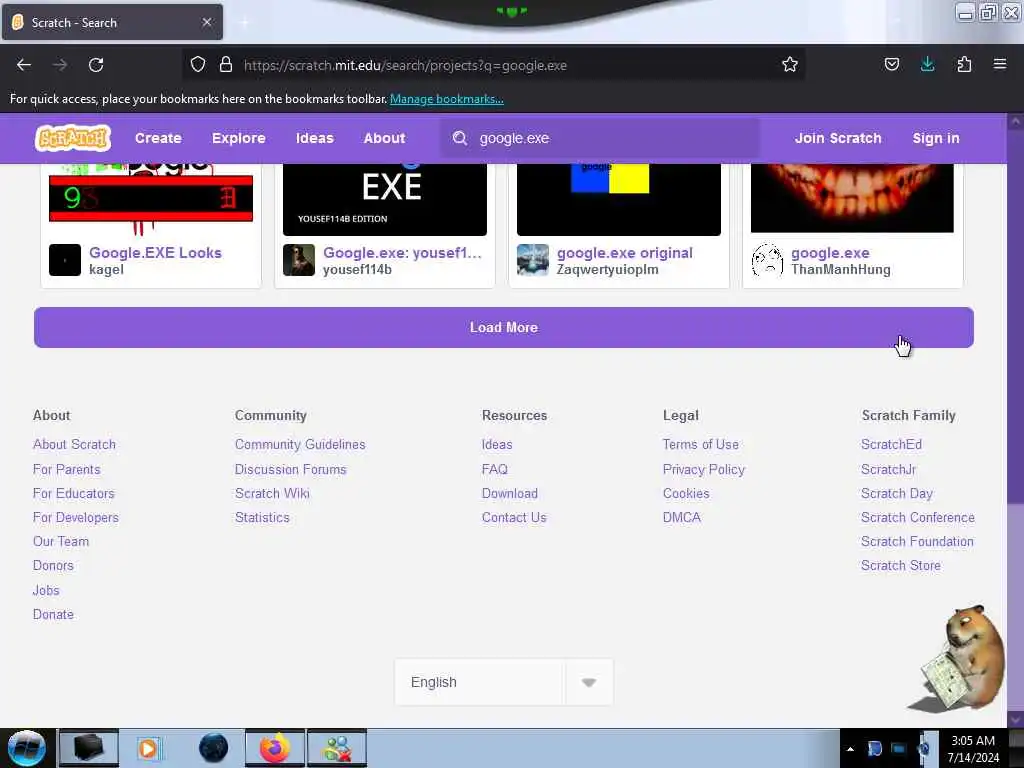Open the Community Guidelines link
Image resolution: width=1024 pixels, height=768 pixels.
pyautogui.click(x=300, y=444)
